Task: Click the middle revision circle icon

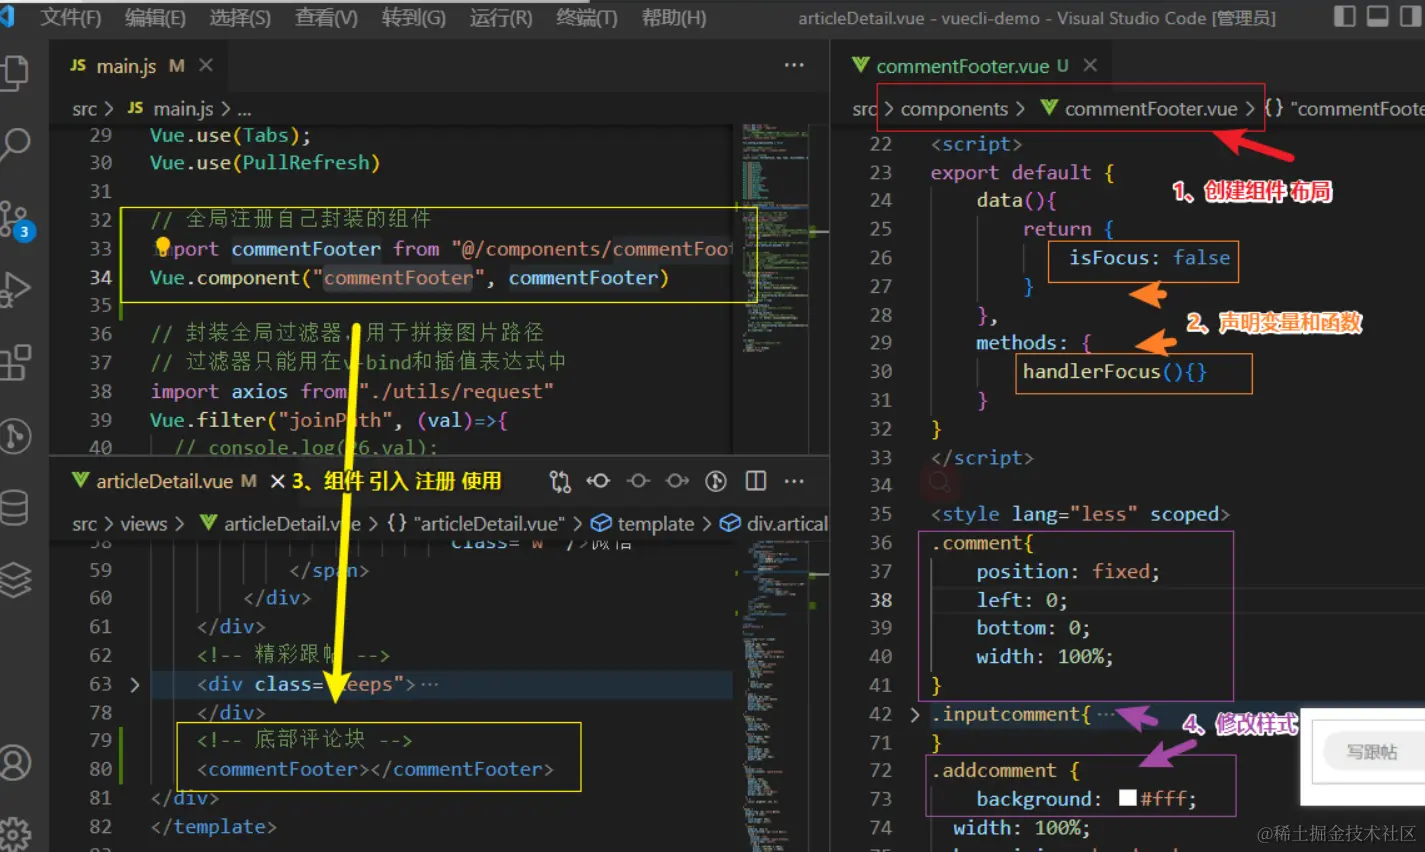Action: coord(638,481)
